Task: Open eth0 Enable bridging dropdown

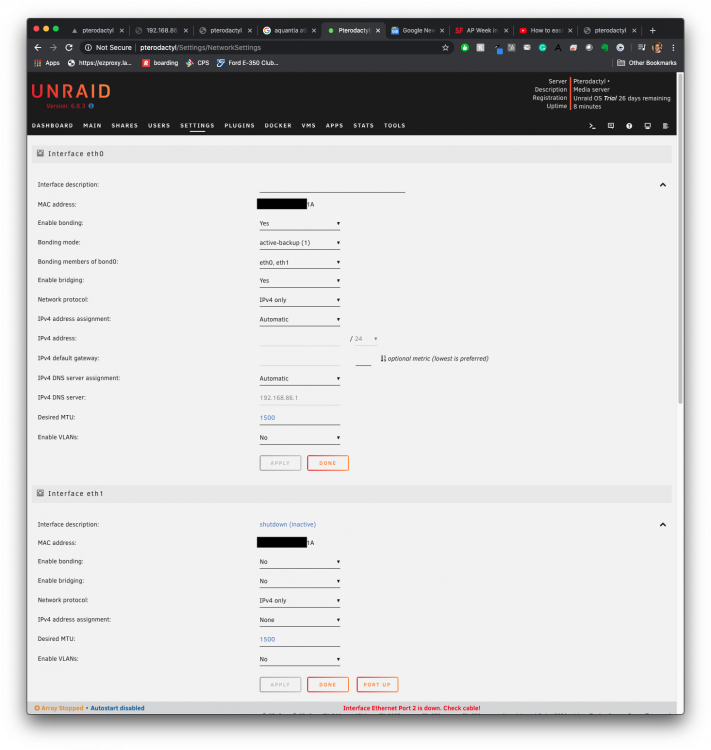Action: [x=300, y=281]
